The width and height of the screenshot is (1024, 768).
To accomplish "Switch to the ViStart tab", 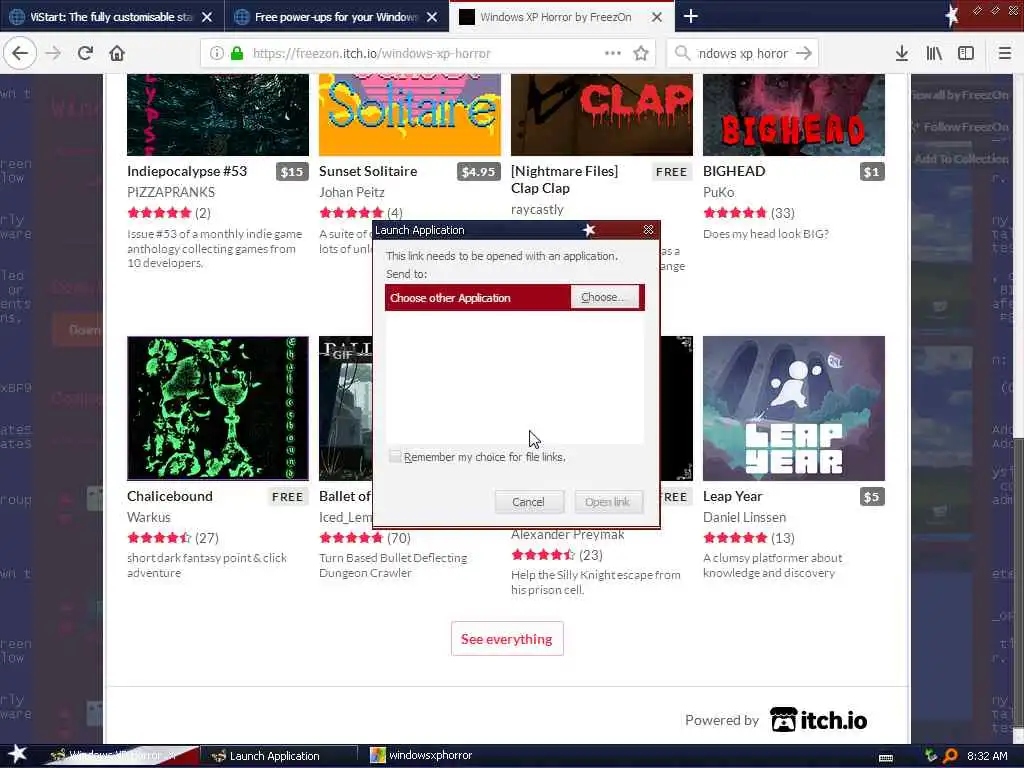I will click(x=112, y=16).
